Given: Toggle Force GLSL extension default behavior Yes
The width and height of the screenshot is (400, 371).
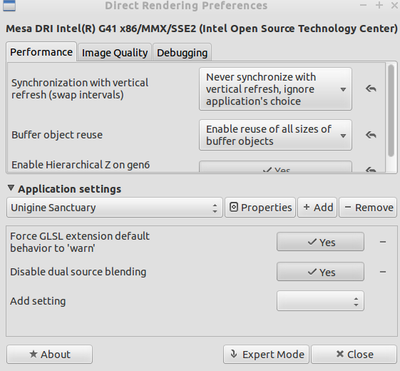Looking at the screenshot, I should 320,242.
